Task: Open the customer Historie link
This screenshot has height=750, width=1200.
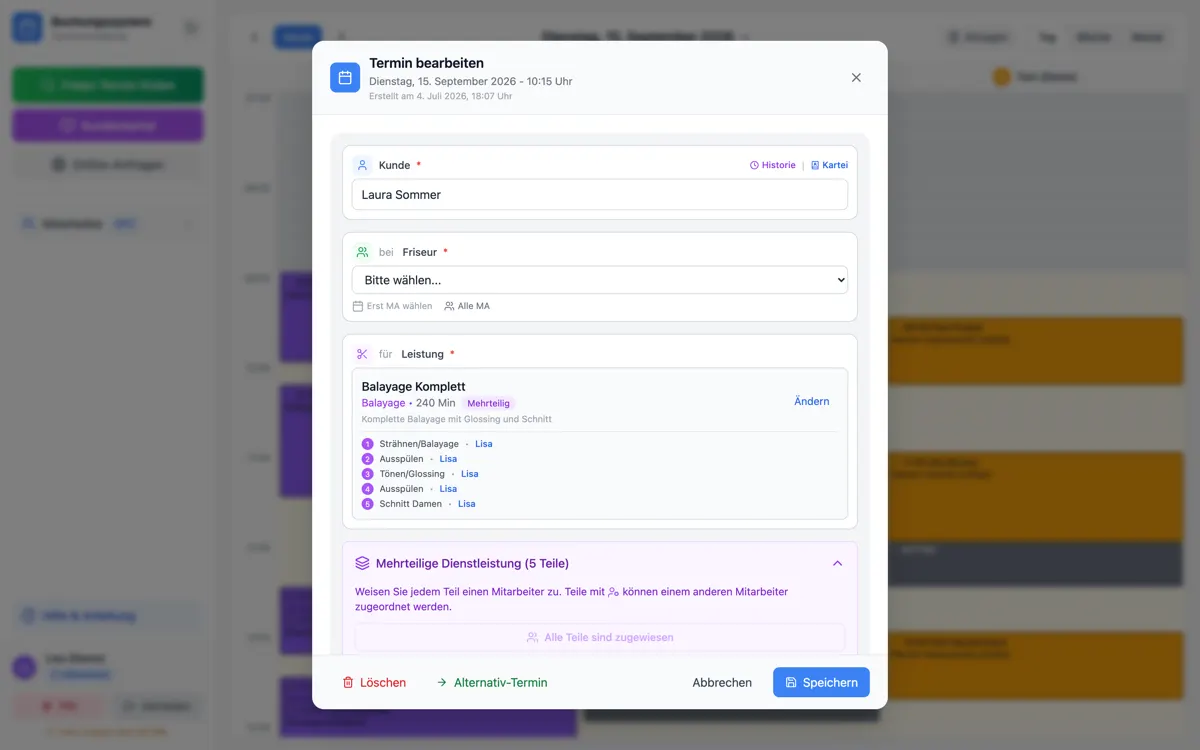Action: tap(773, 165)
